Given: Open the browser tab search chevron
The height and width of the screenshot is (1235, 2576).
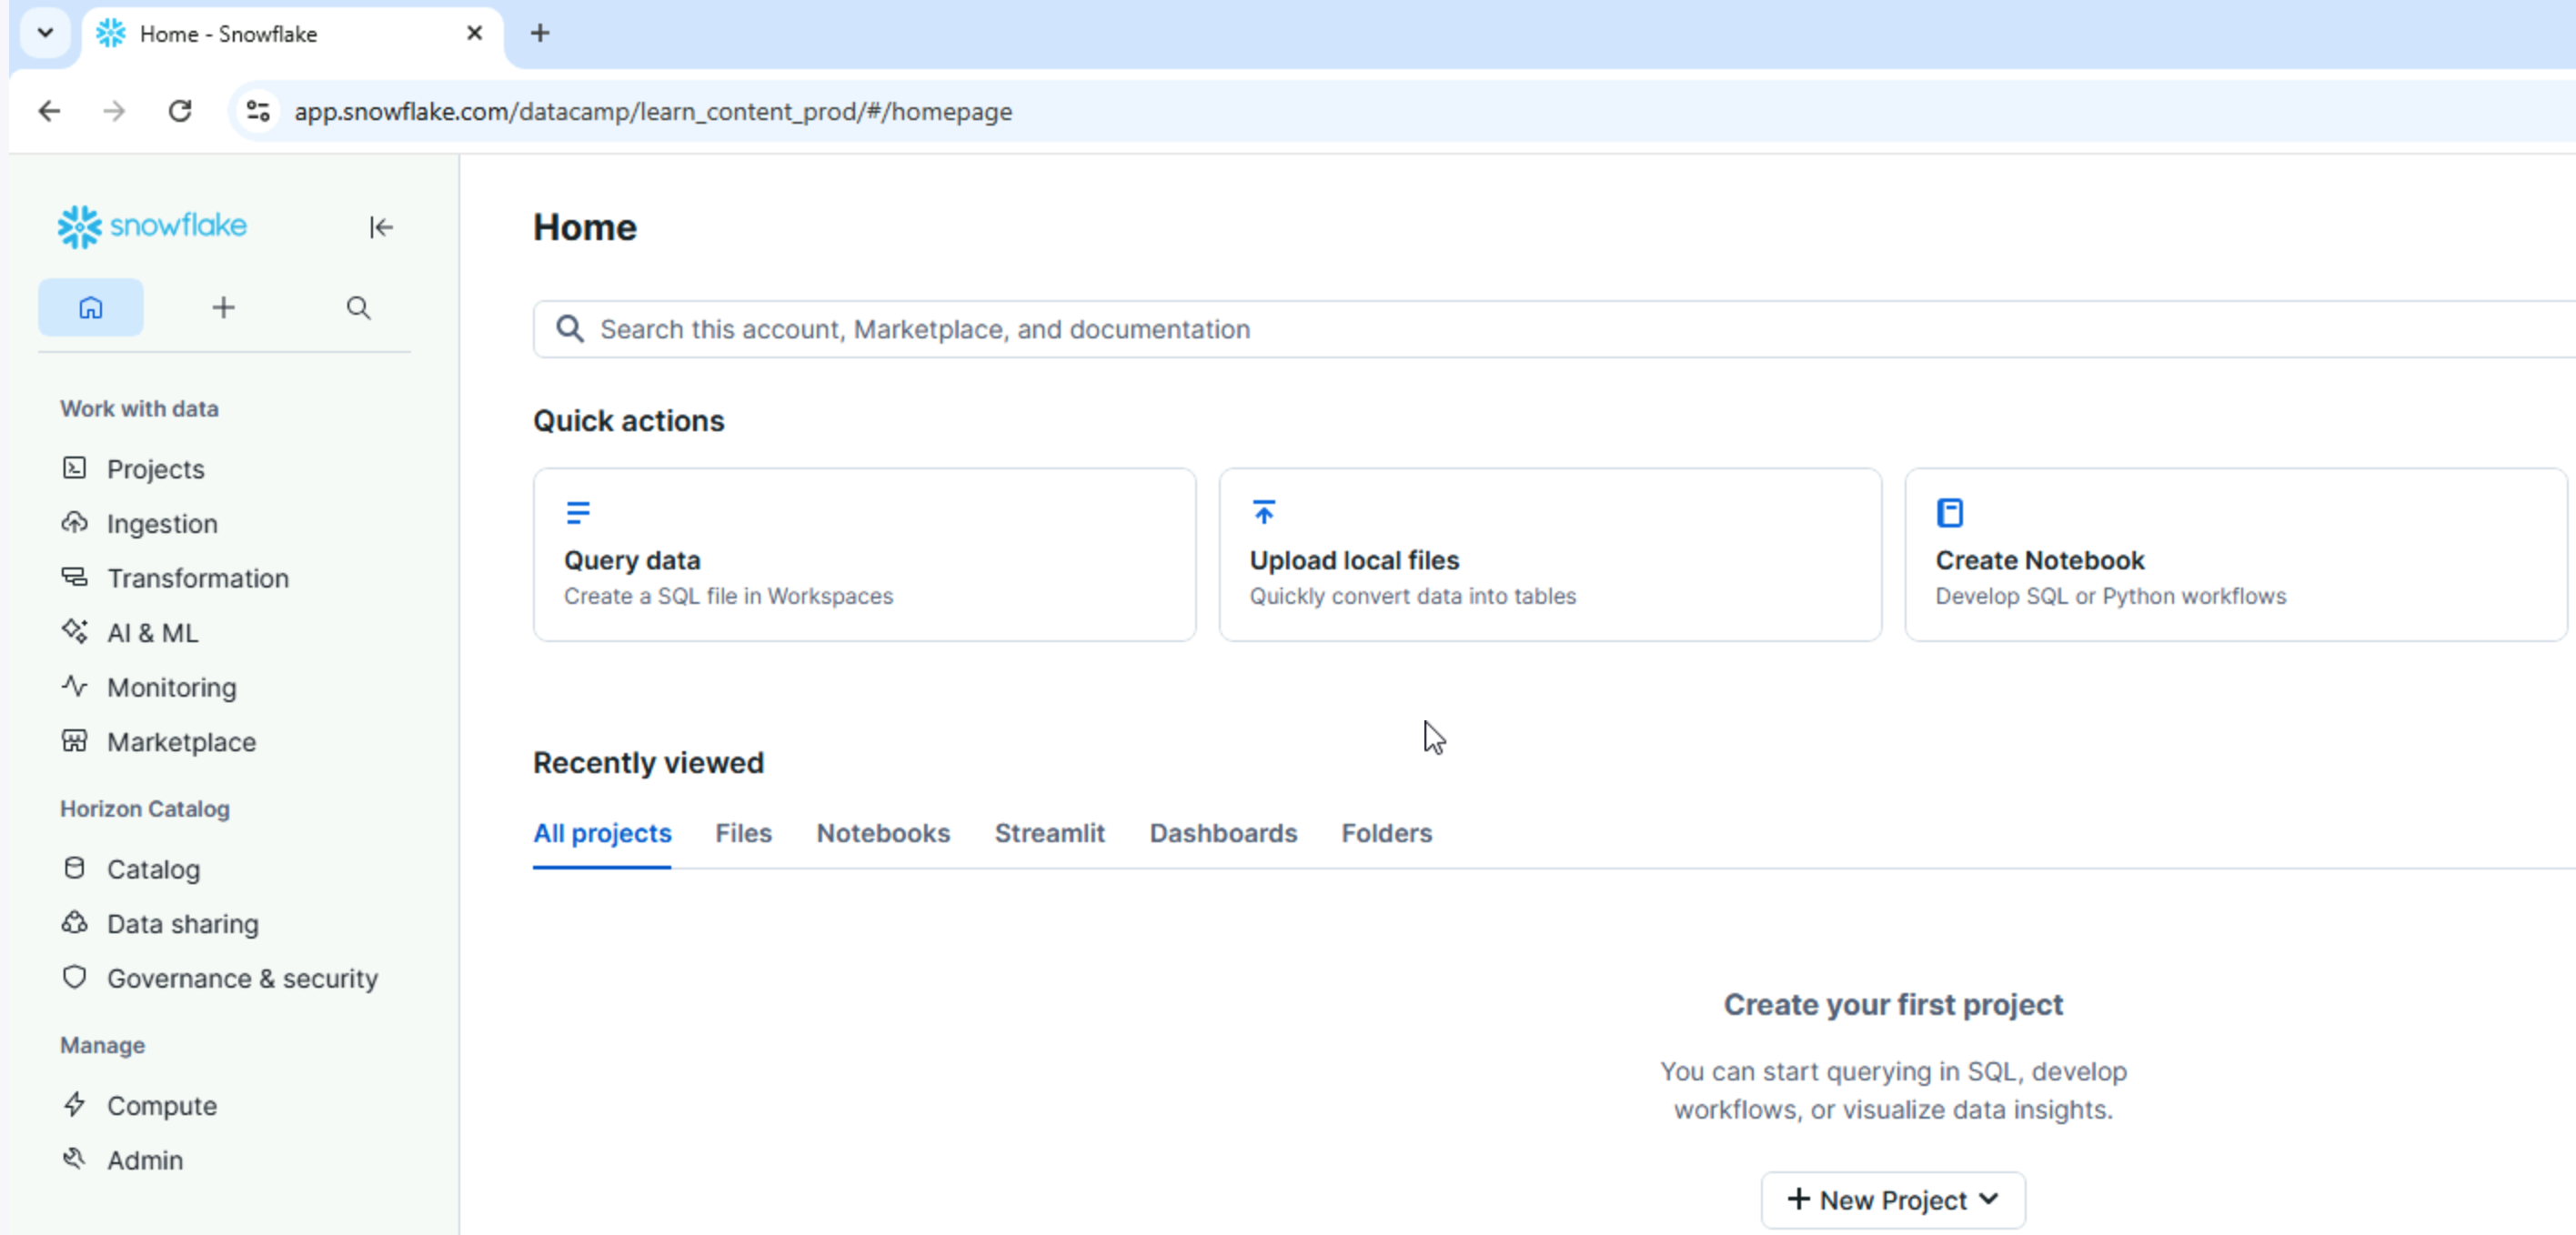Looking at the screenshot, I should click(45, 33).
